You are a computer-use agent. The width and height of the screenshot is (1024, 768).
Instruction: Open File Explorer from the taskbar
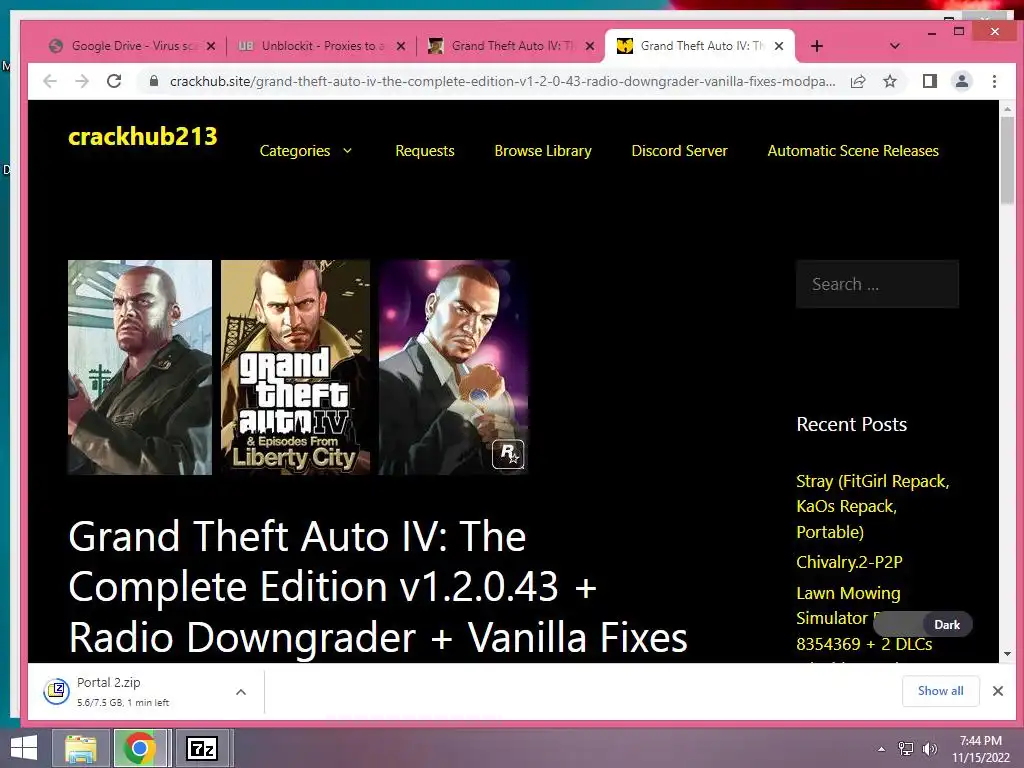pos(81,748)
